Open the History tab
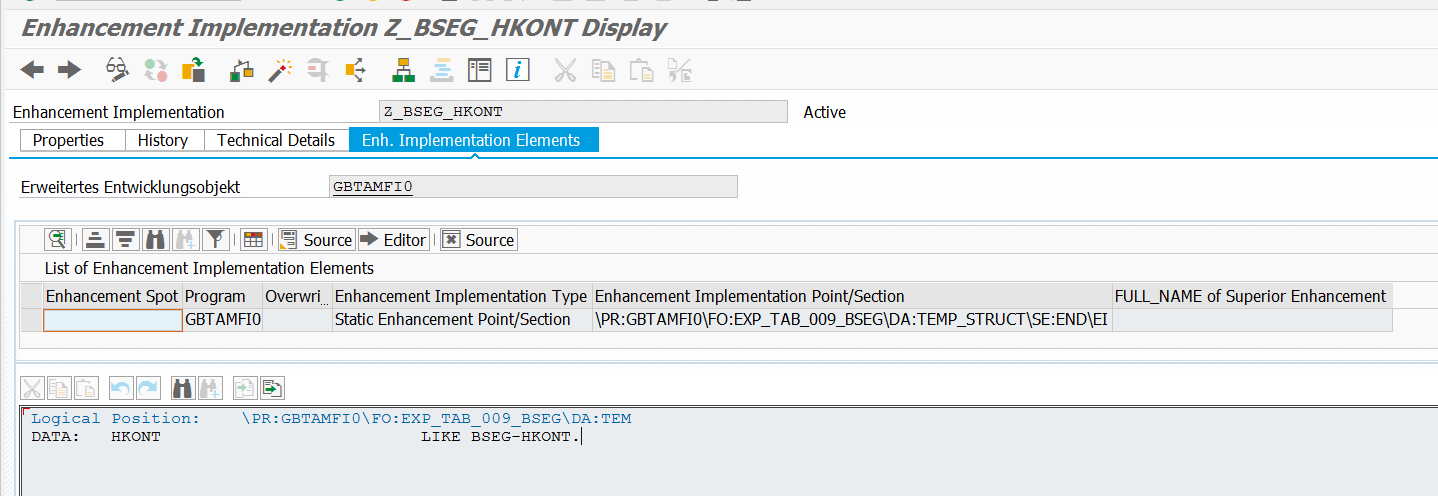This screenshot has height=496, width=1438. pos(163,140)
